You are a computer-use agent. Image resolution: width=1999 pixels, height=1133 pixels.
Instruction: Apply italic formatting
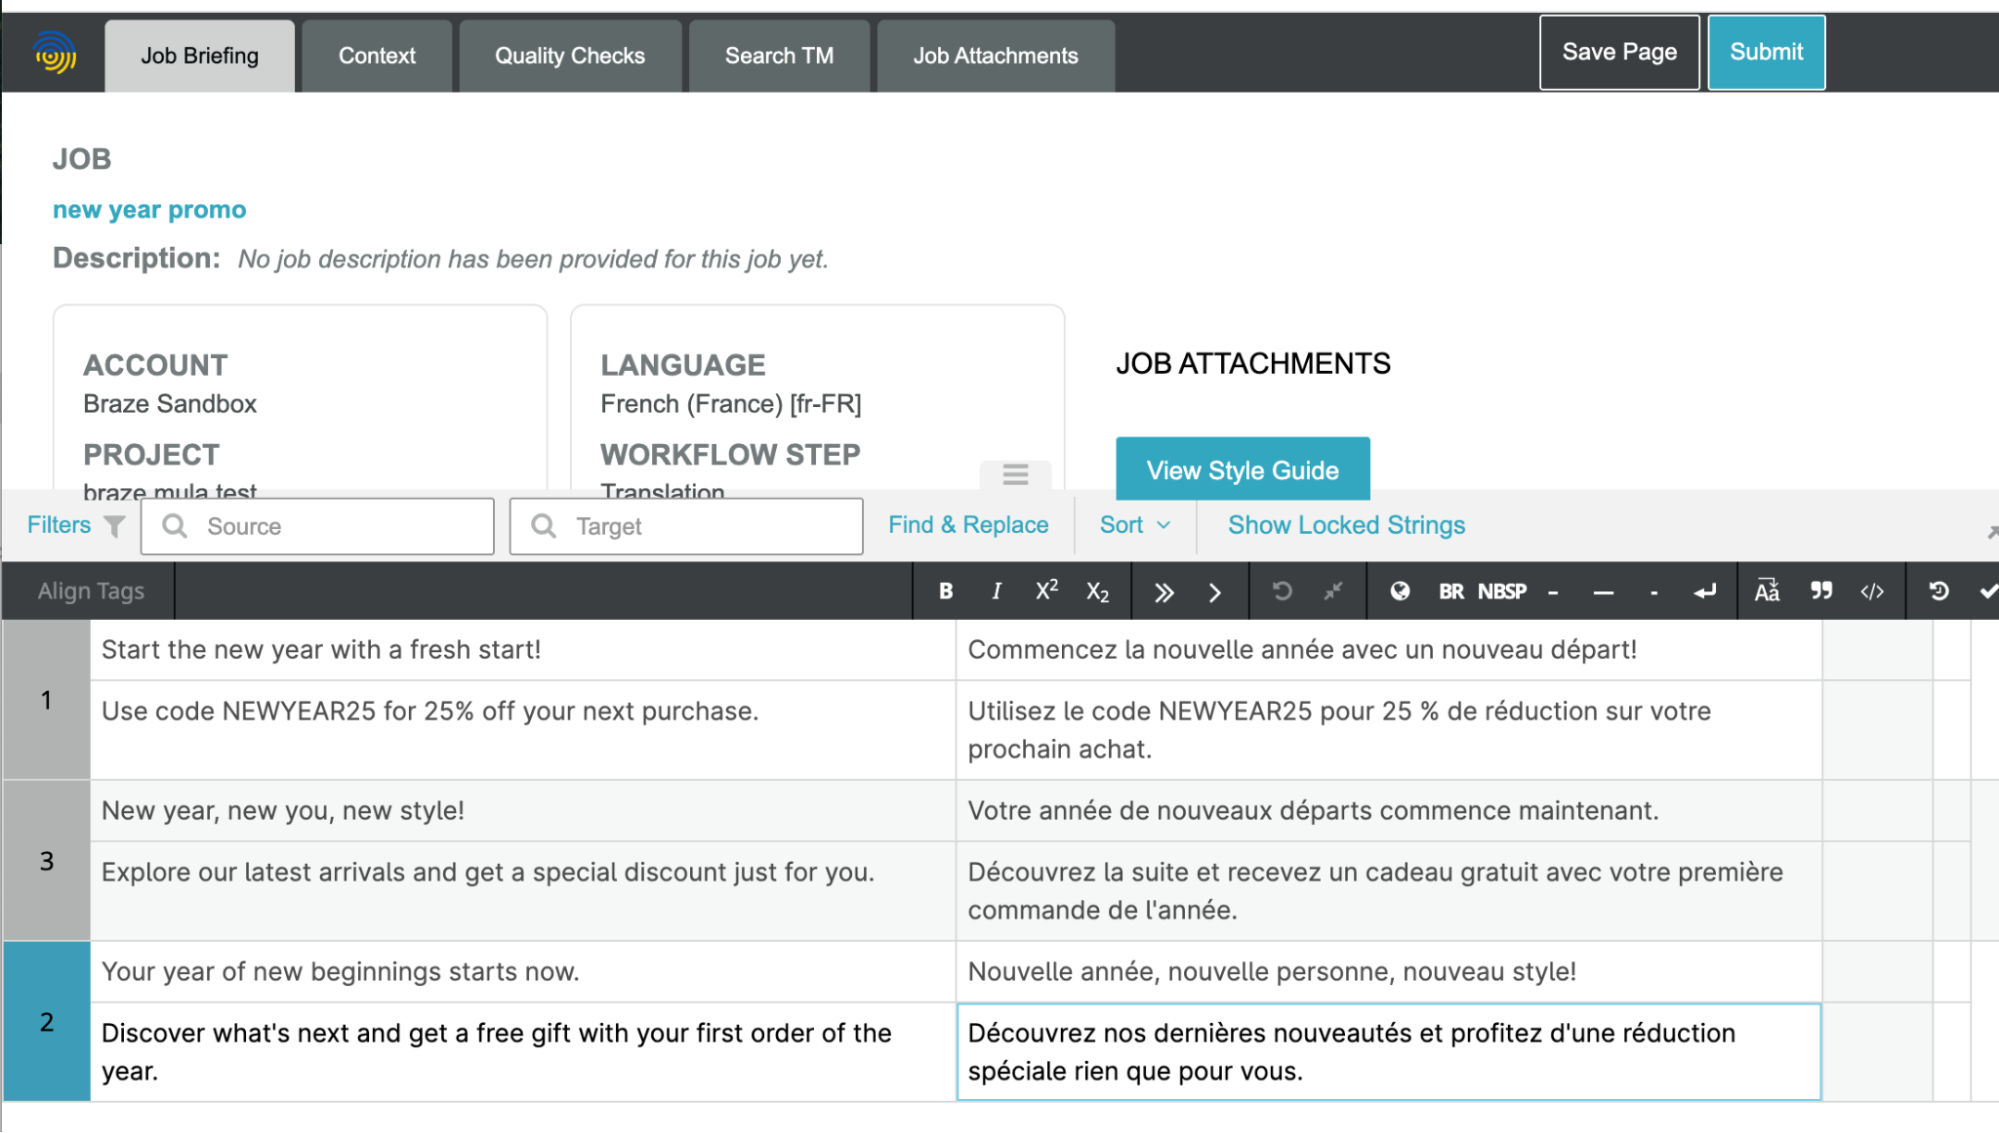tap(995, 591)
